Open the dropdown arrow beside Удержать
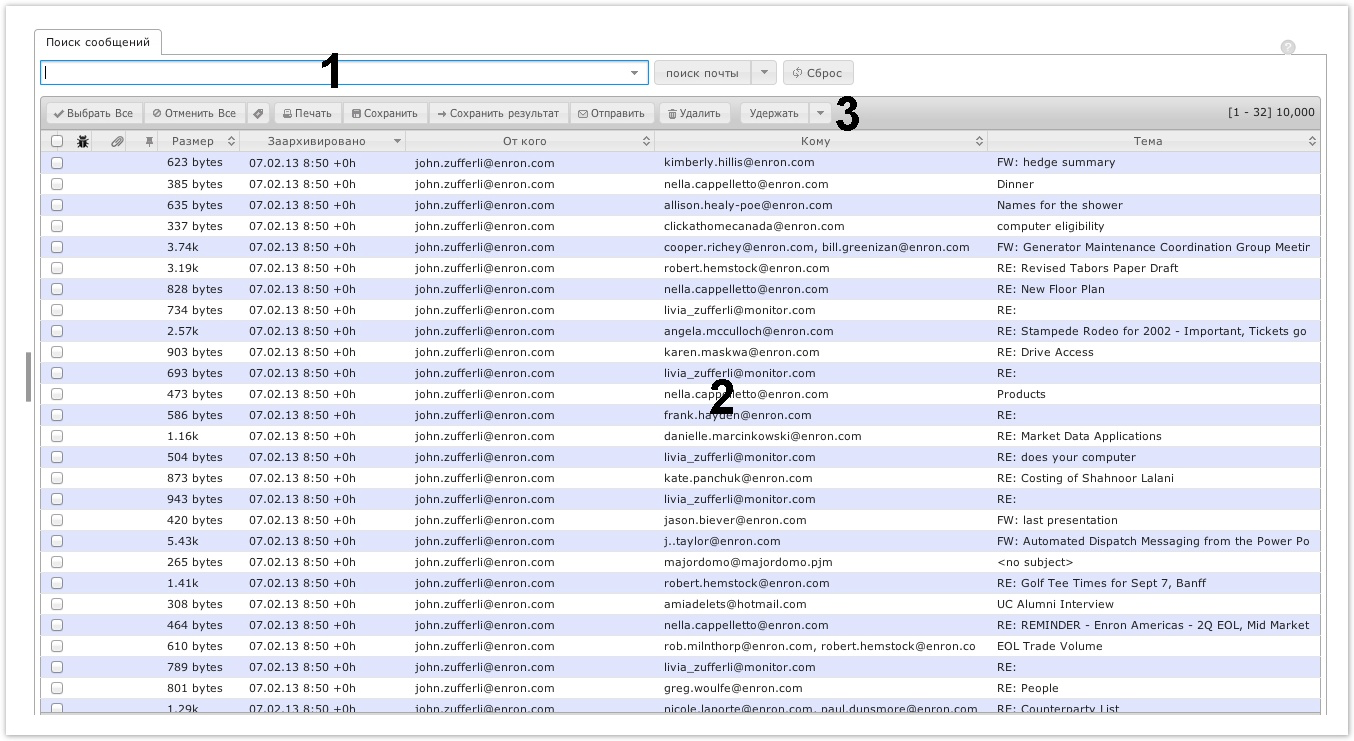This screenshot has width=1354, height=741. coord(820,114)
